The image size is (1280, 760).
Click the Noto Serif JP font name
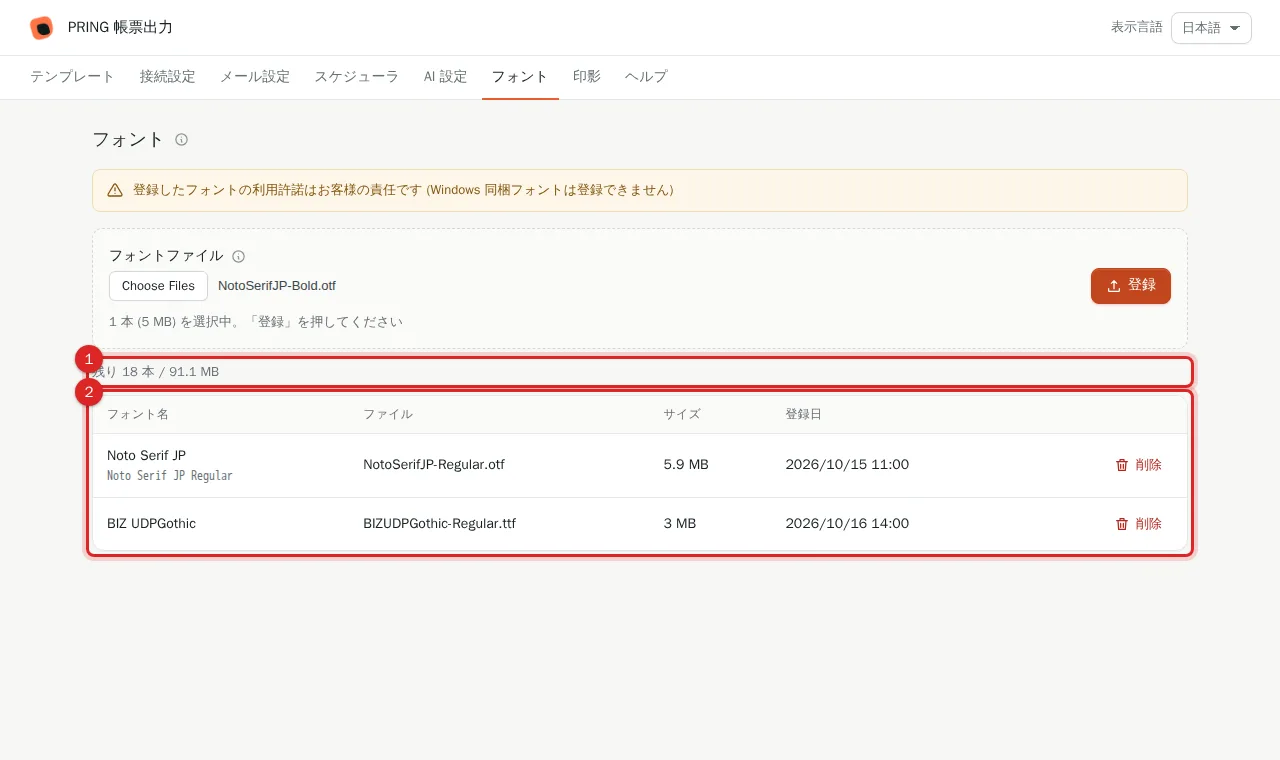pos(147,455)
